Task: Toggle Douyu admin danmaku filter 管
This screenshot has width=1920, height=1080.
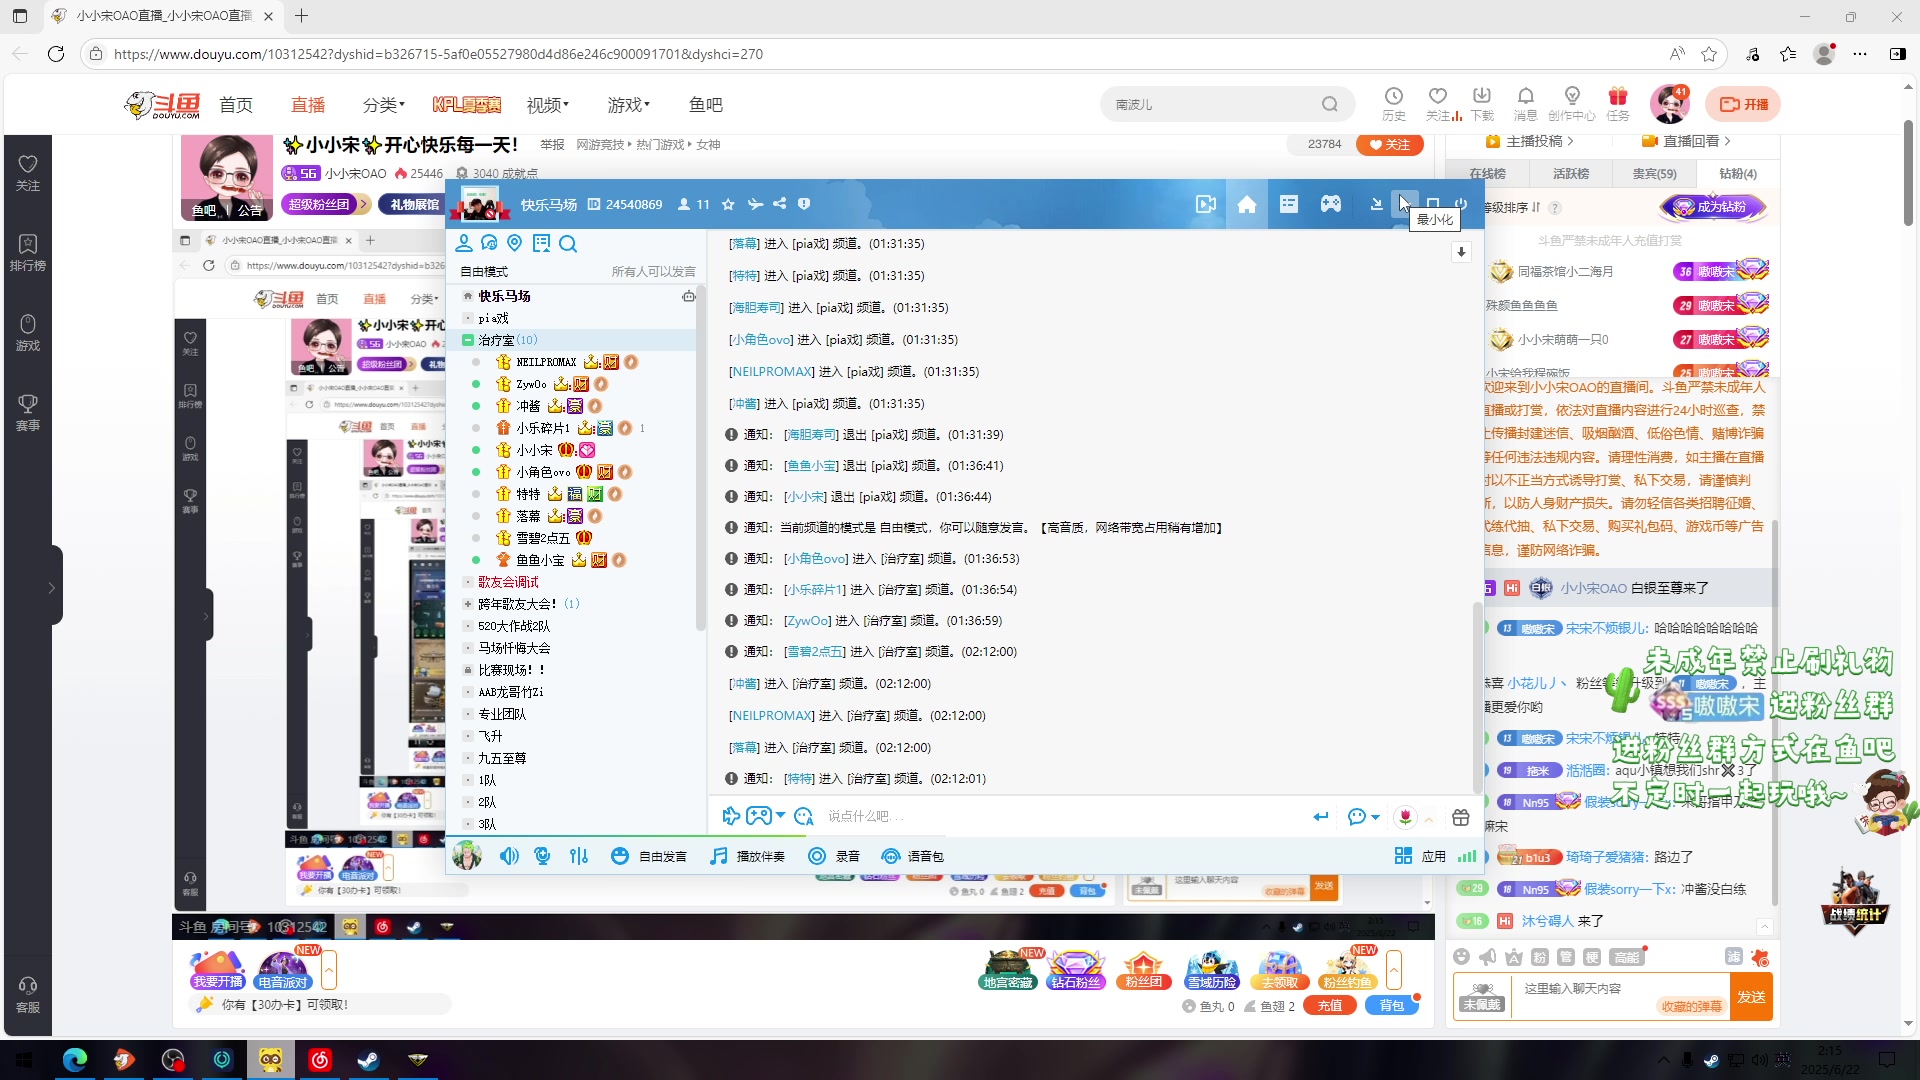Action: (1566, 957)
